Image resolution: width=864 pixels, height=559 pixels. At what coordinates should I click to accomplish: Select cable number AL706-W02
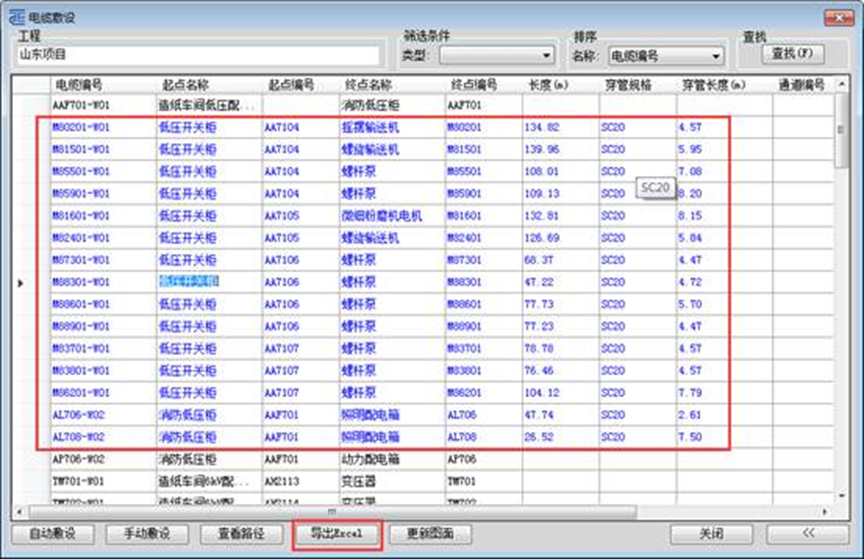(78, 415)
